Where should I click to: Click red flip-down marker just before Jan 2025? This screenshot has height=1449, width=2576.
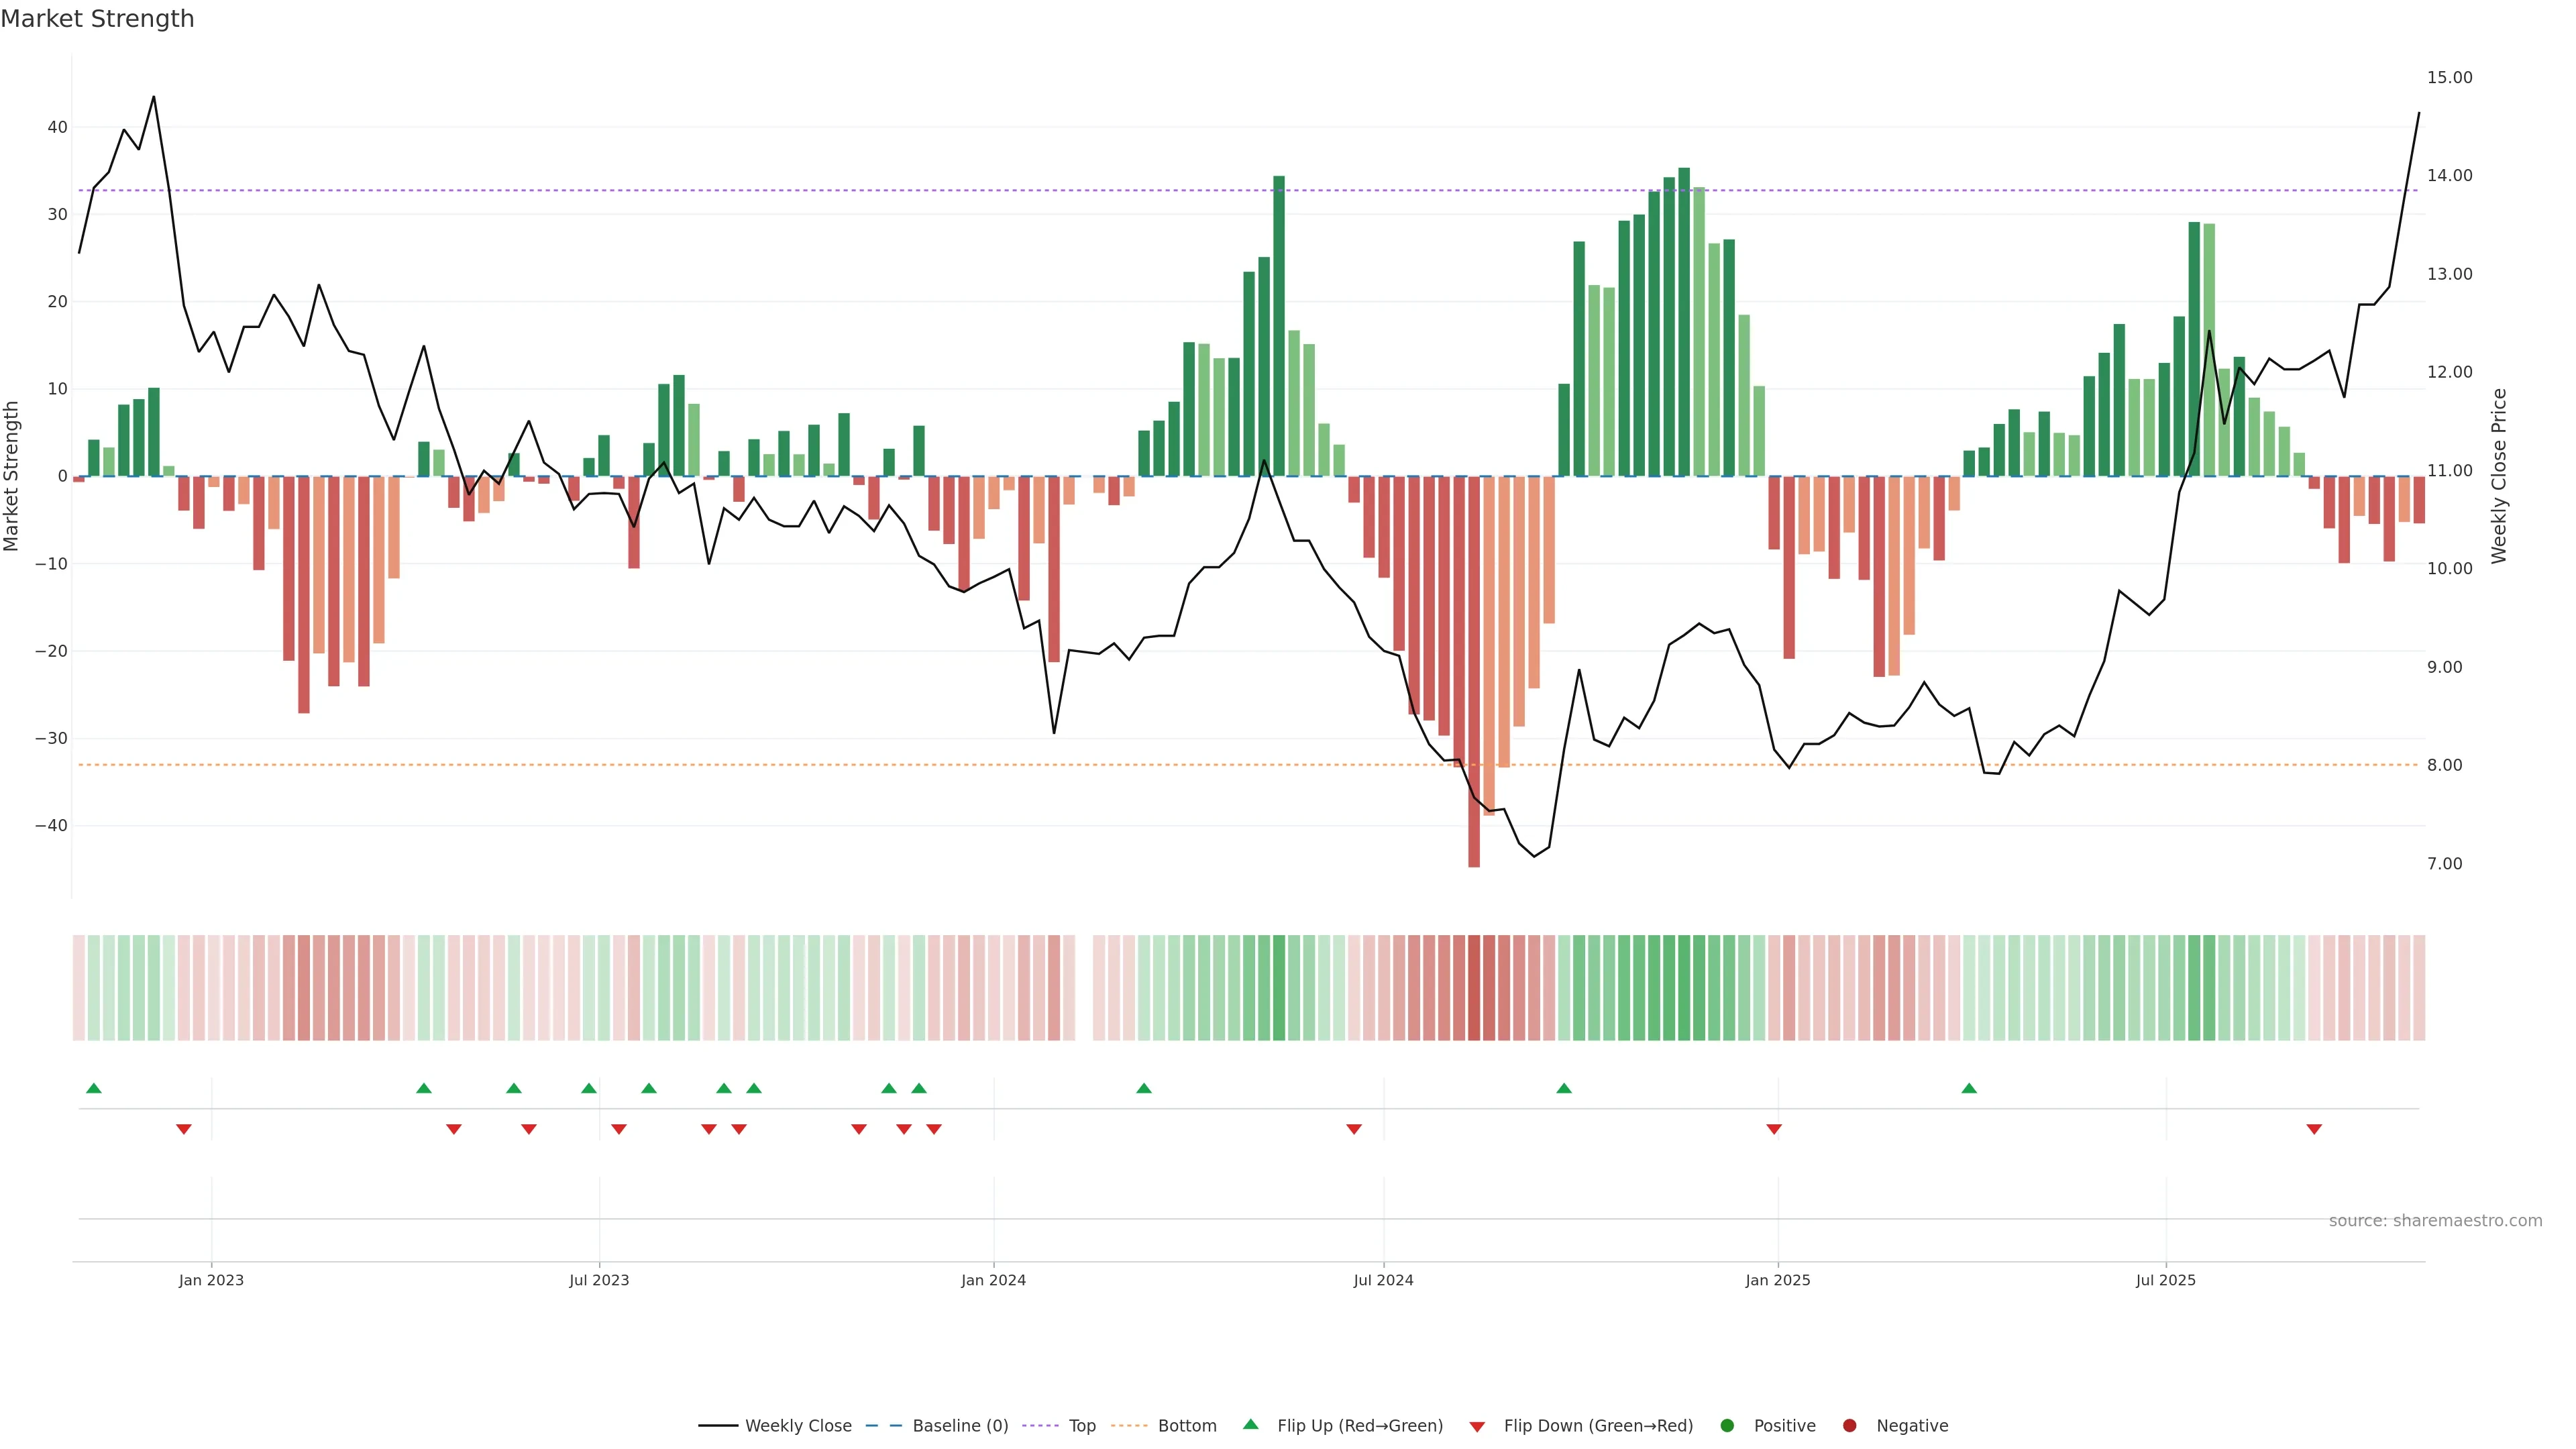[1774, 1129]
